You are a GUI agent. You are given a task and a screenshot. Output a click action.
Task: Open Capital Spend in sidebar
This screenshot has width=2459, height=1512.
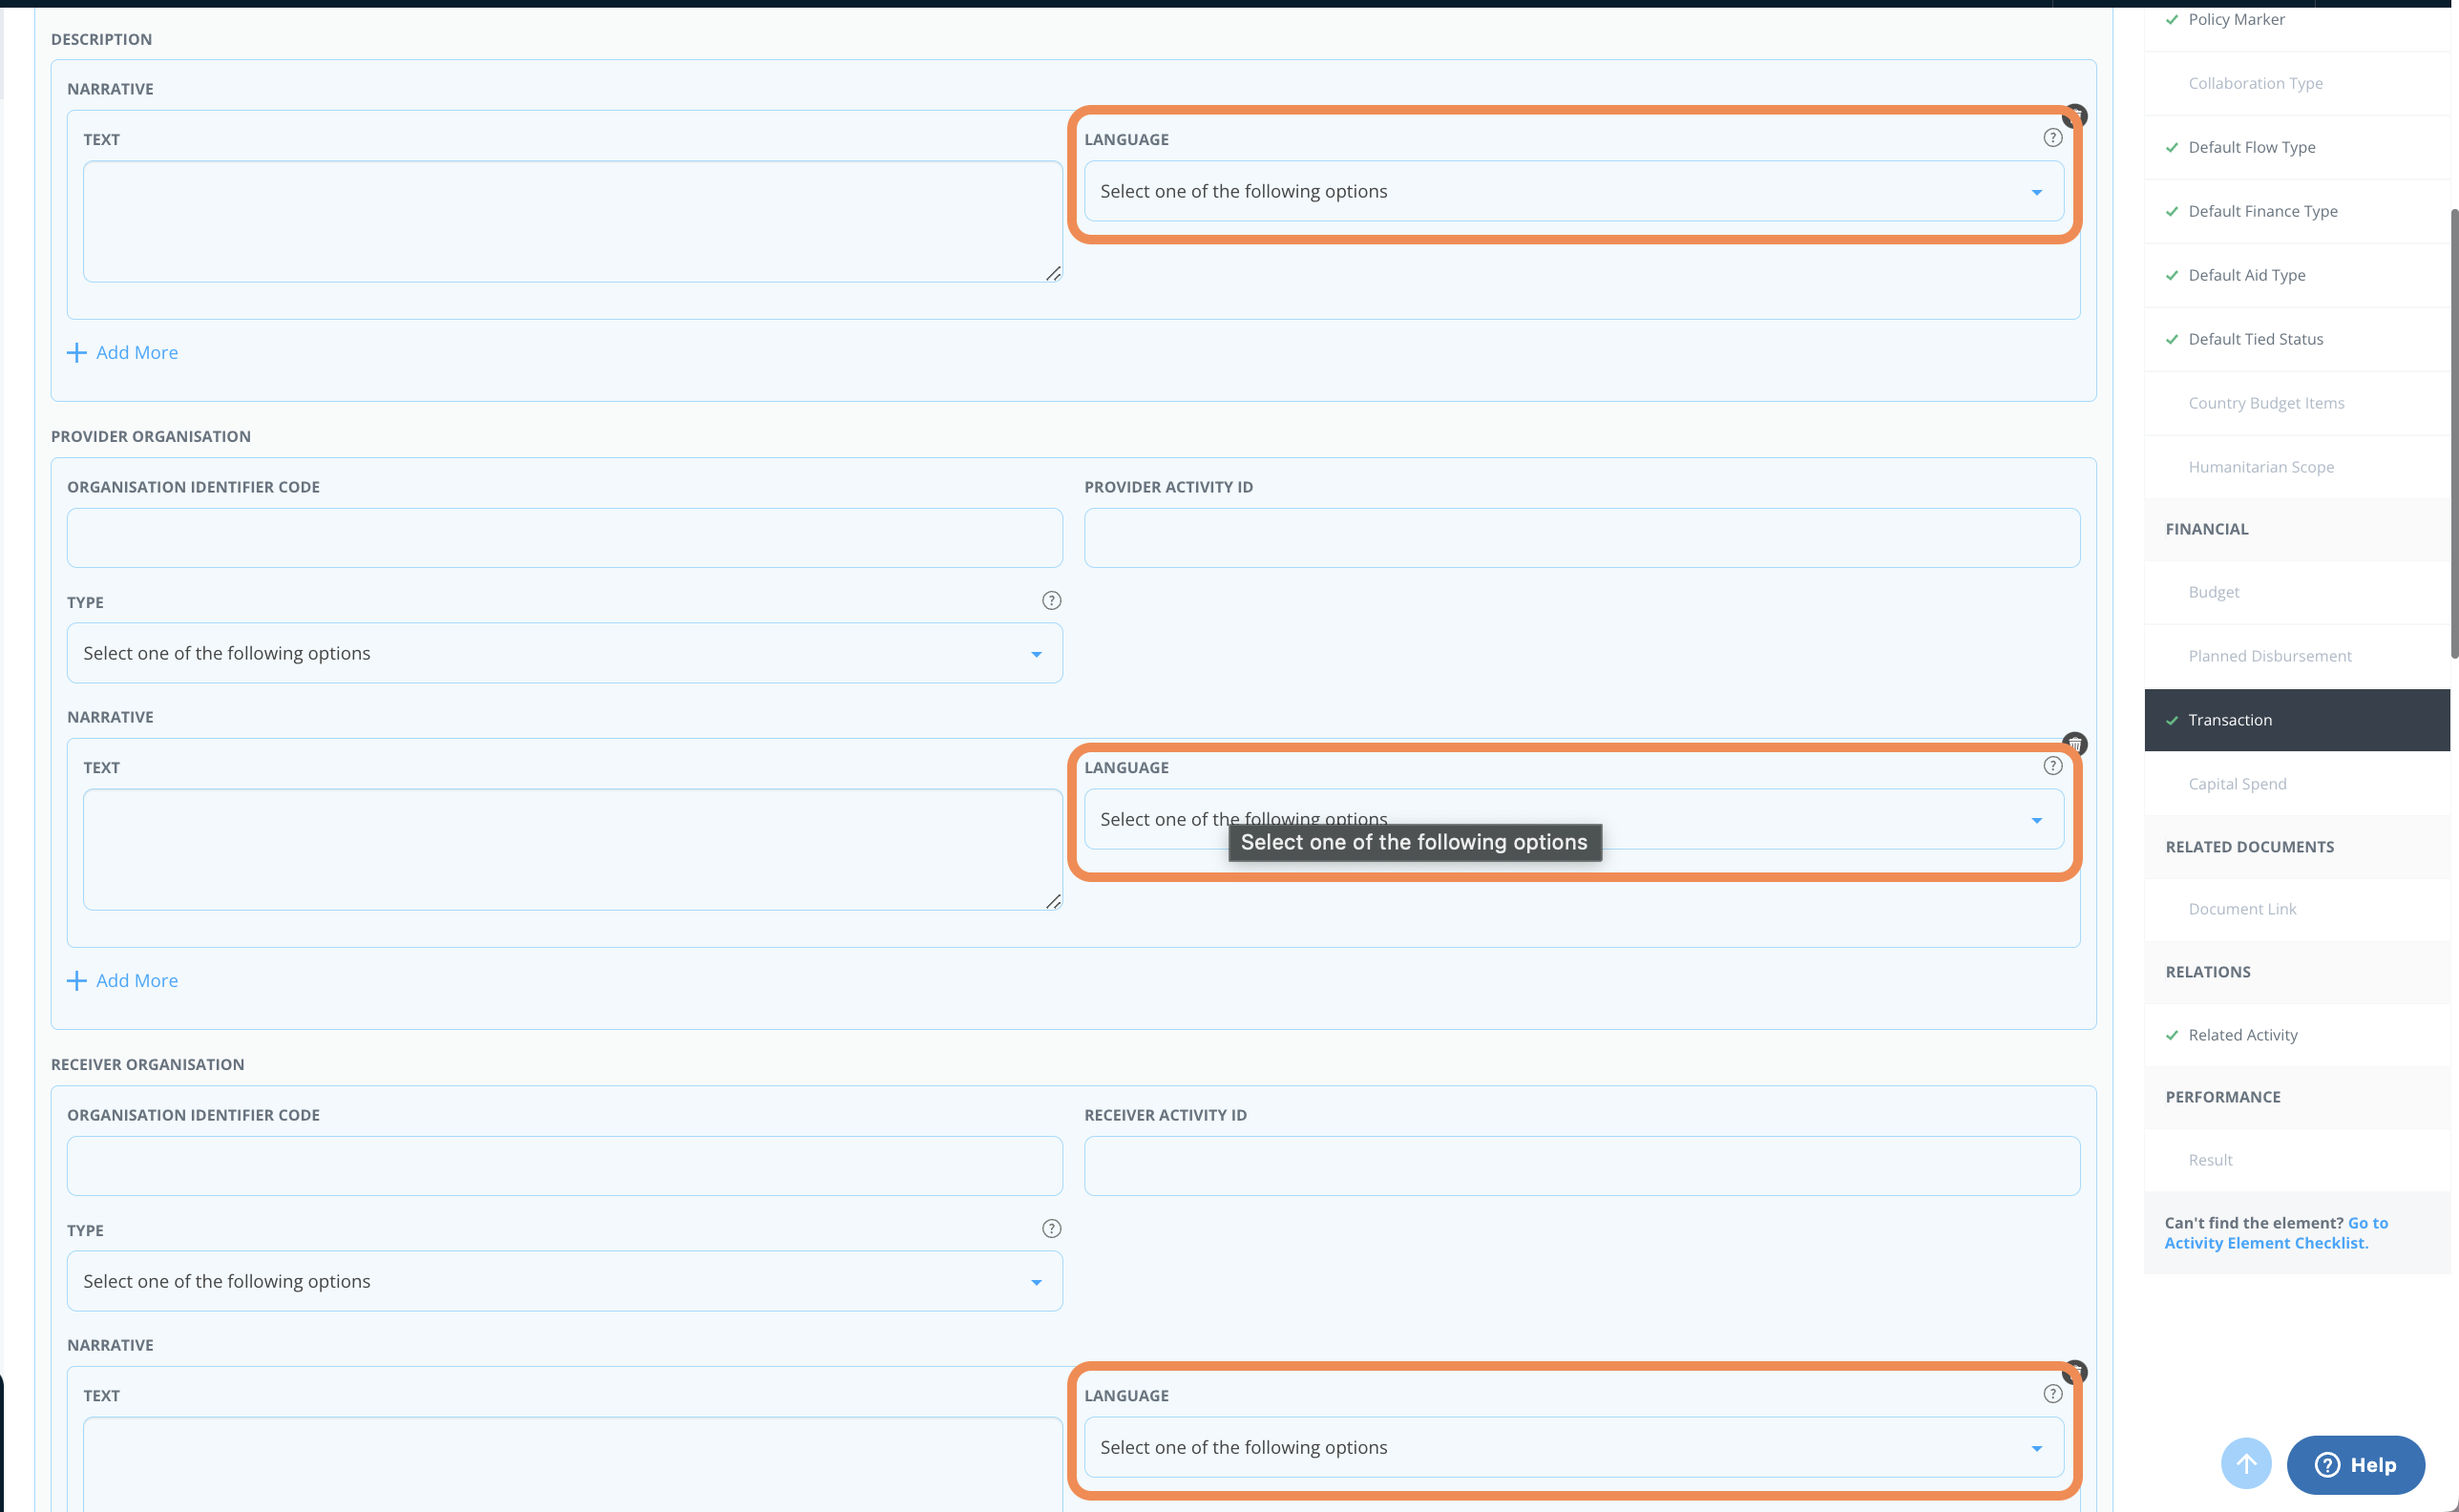[x=2297, y=784]
